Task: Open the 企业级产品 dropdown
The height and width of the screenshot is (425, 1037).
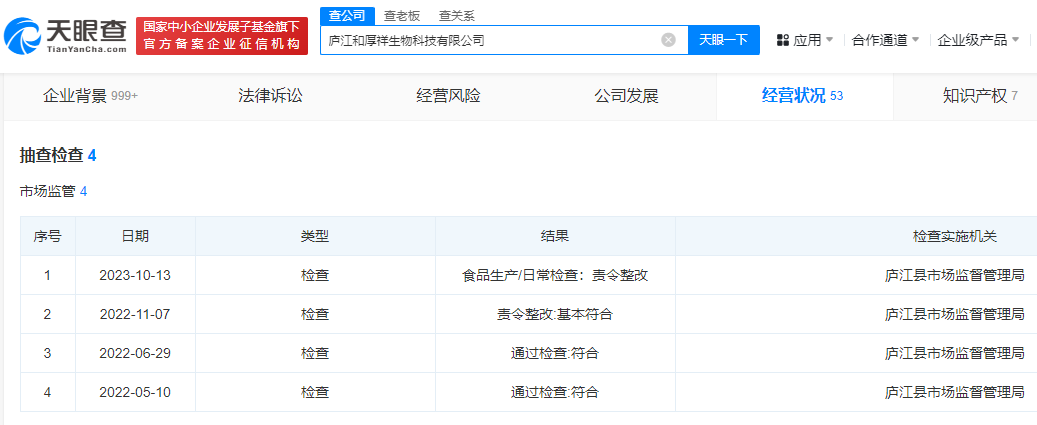Action: (978, 40)
